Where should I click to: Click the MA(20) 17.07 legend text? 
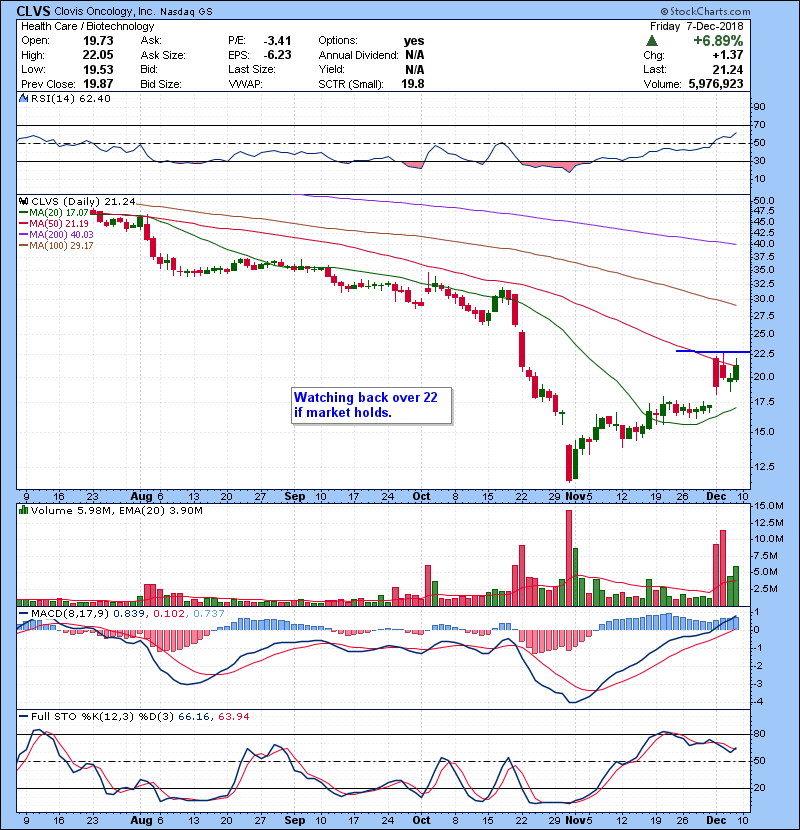point(59,213)
